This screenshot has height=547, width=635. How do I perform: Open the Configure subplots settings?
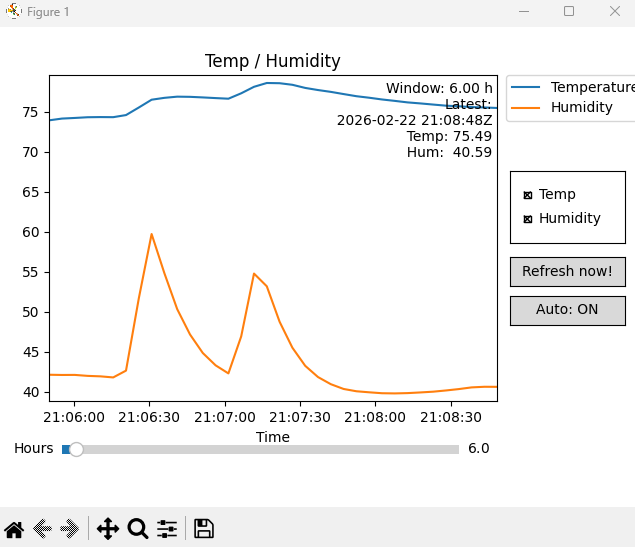pyautogui.click(x=167, y=529)
